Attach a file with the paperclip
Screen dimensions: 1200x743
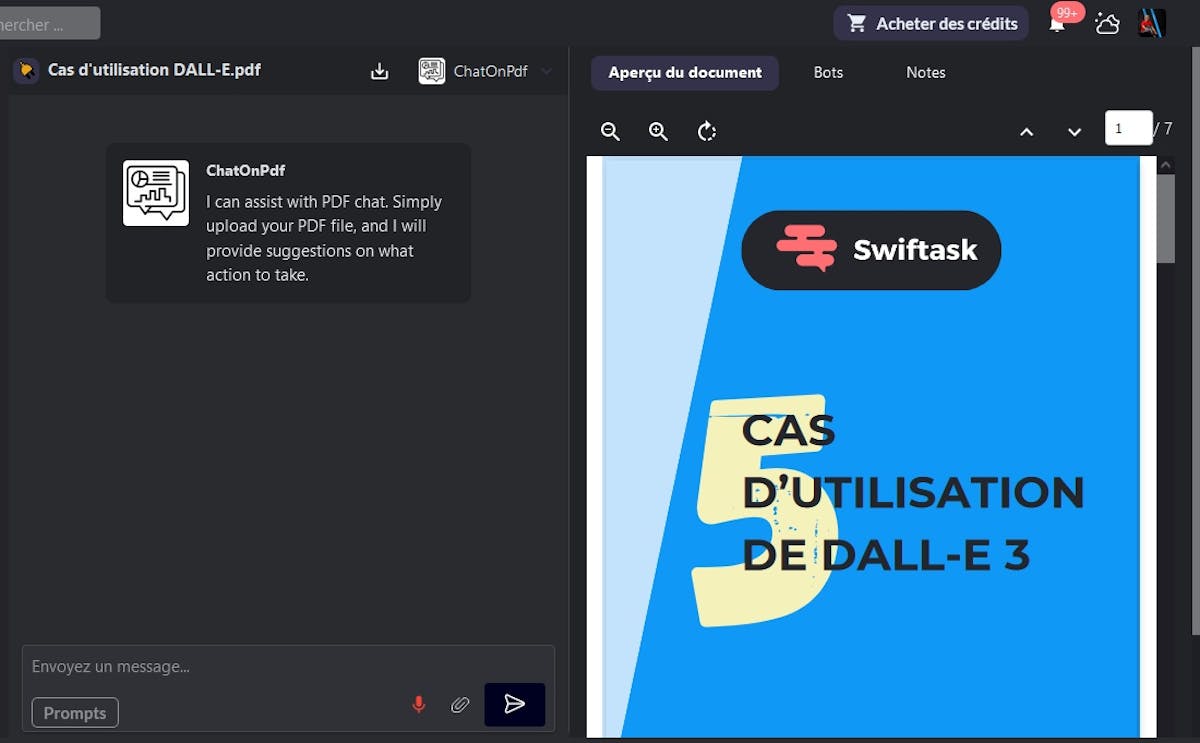460,704
